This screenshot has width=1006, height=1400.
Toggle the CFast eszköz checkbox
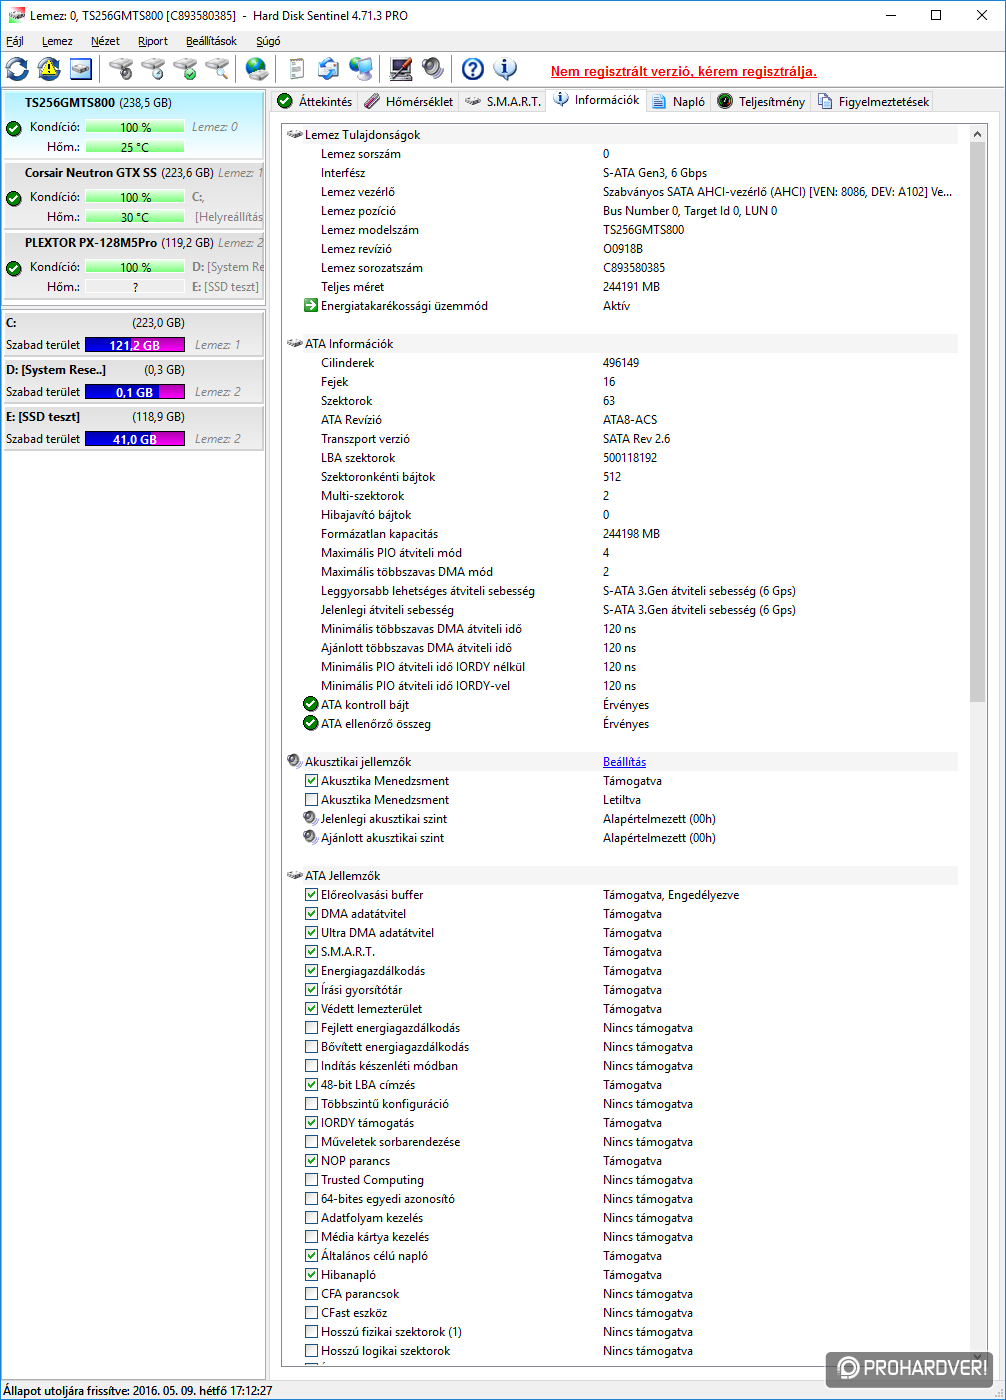click(x=311, y=1313)
